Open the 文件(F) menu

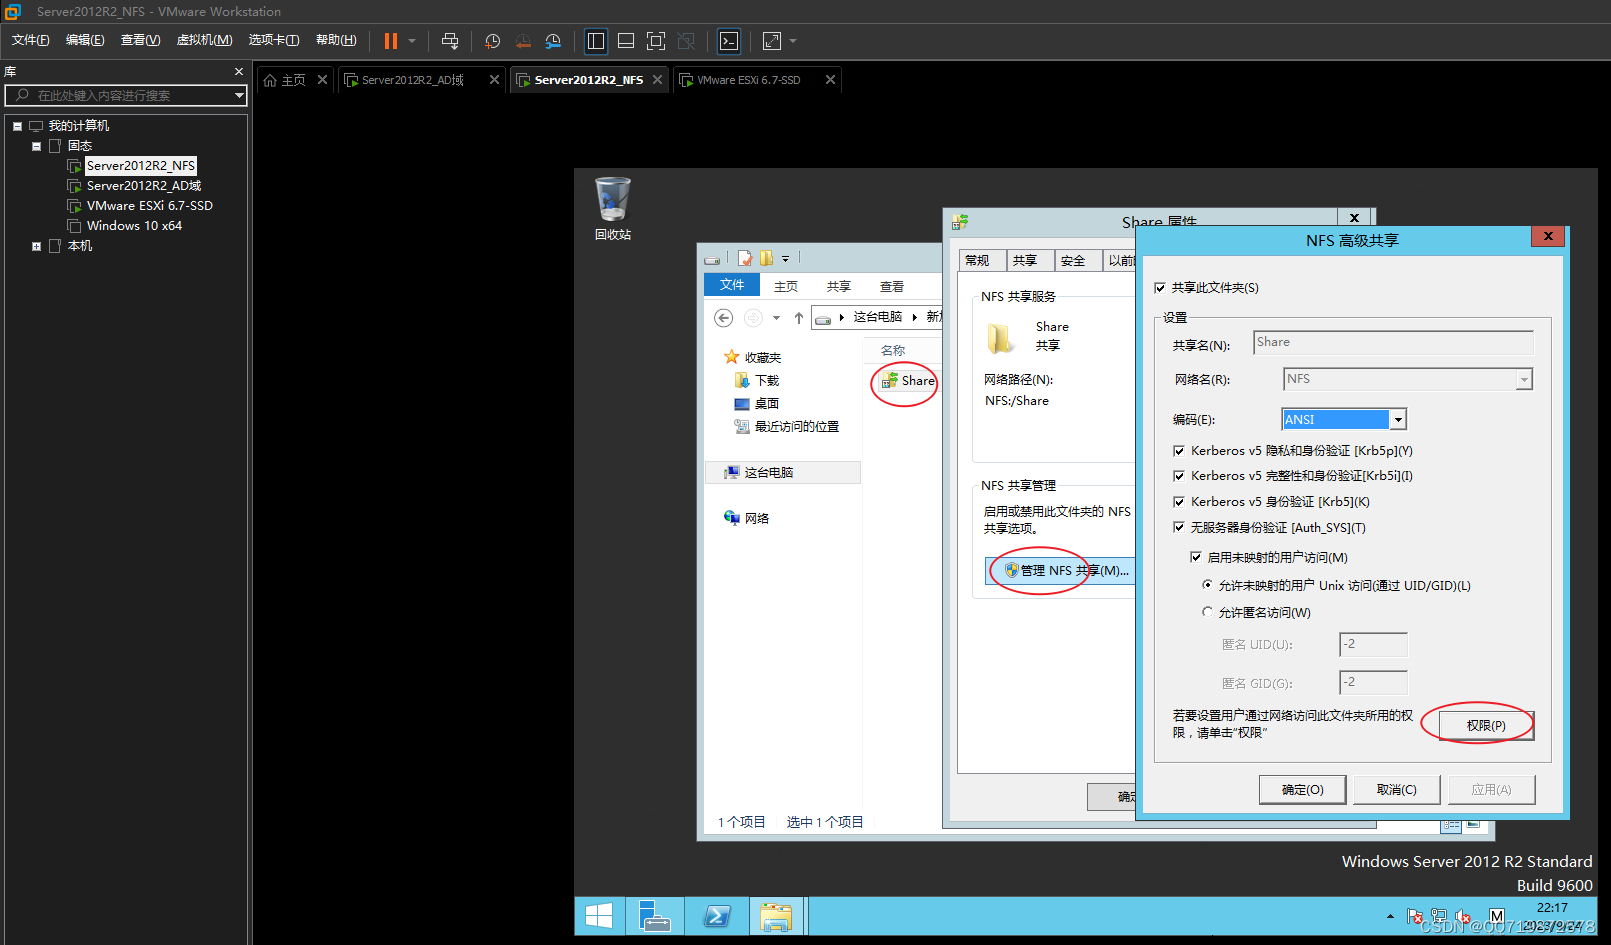(31, 40)
